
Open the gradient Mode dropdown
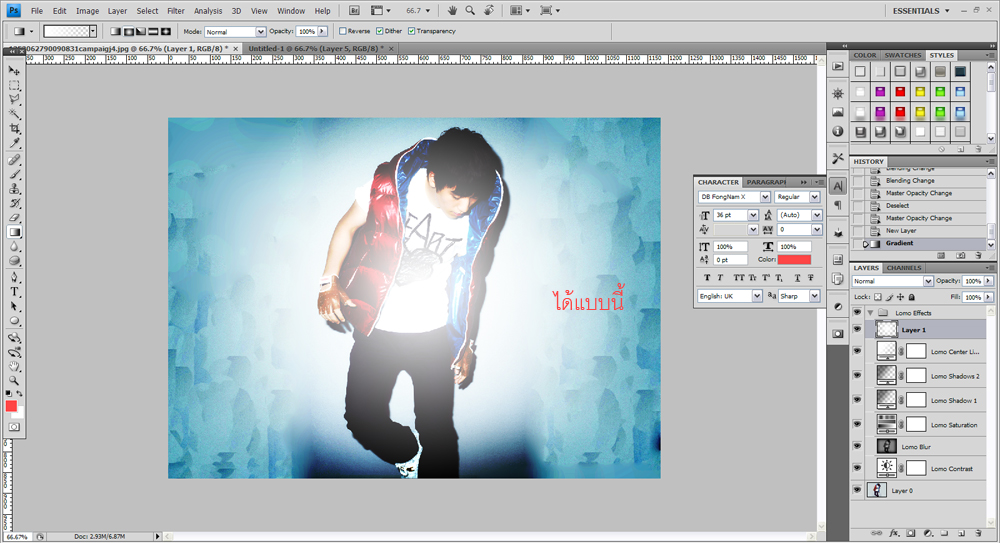(235, 31)
